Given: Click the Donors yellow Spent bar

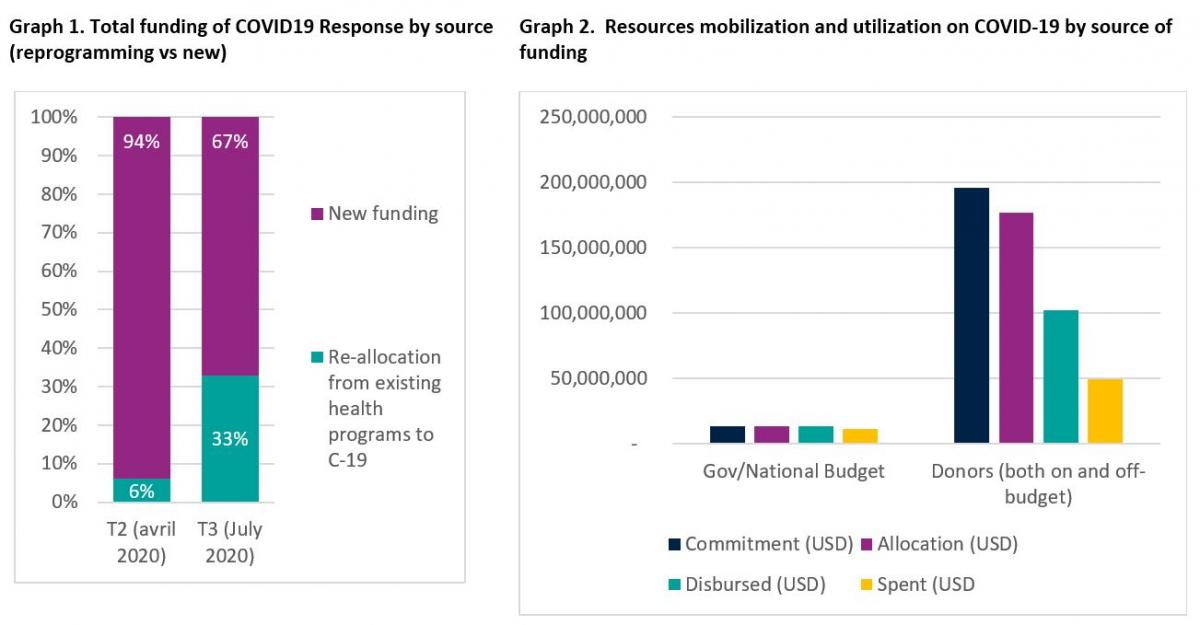Looking at the screenshot, I should pos(1105,411).
